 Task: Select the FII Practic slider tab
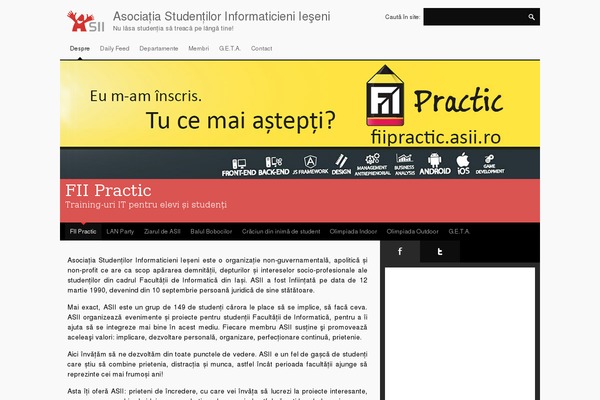[83, 232]
